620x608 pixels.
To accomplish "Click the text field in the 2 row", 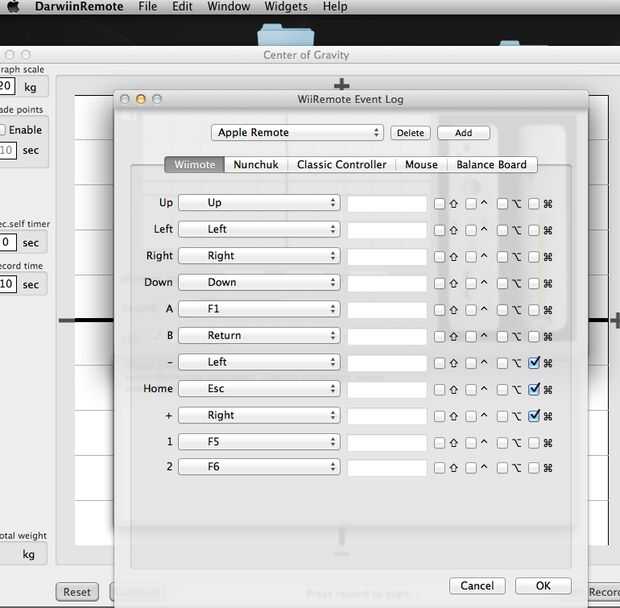I will [387, 468].
